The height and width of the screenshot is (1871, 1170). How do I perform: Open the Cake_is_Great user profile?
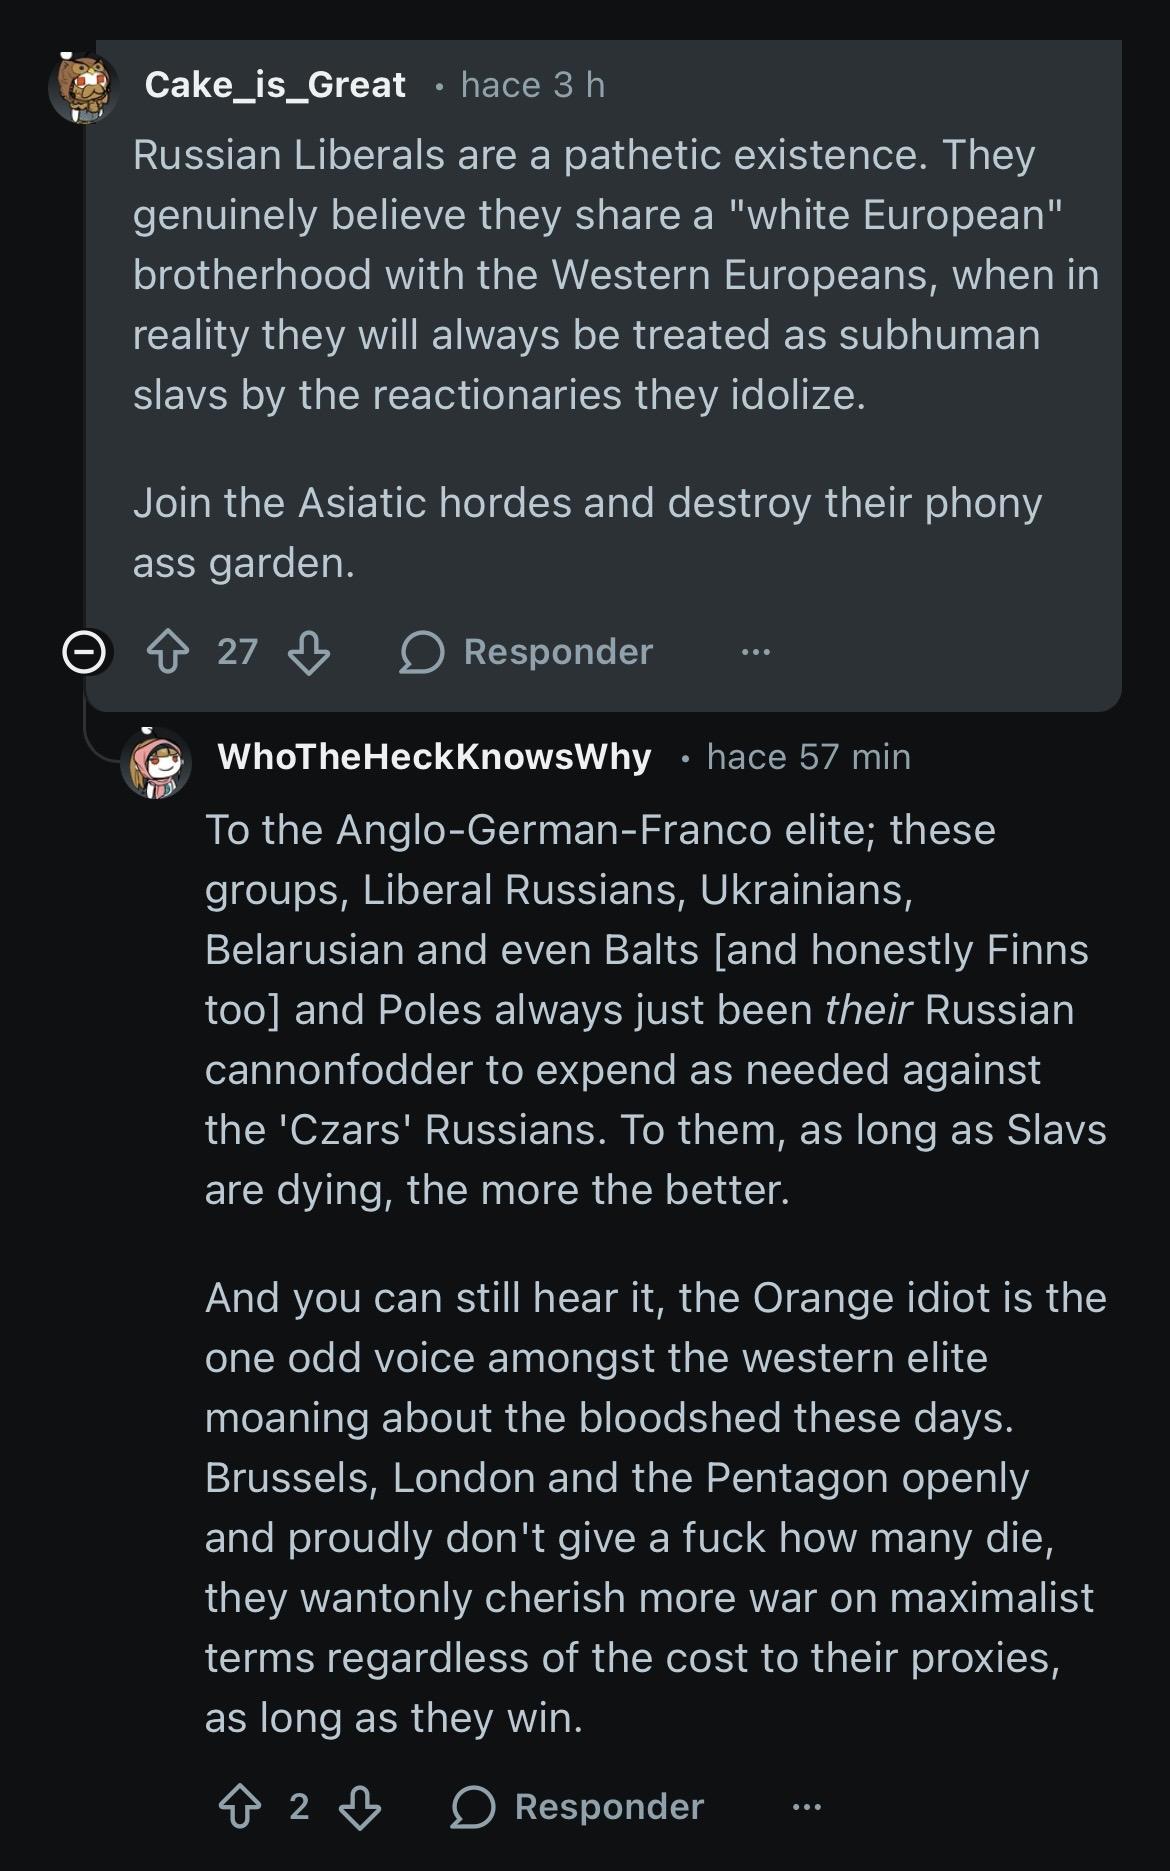point(275,85)
